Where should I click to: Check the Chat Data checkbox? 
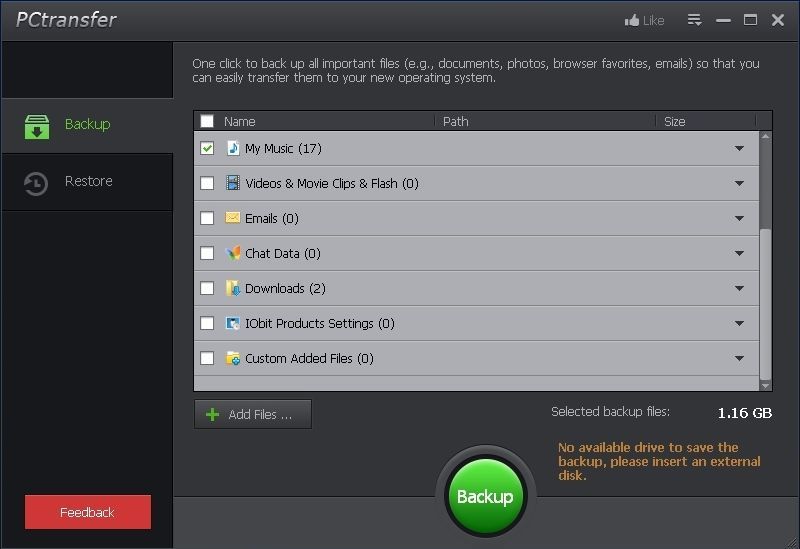[x=207, y=253]
